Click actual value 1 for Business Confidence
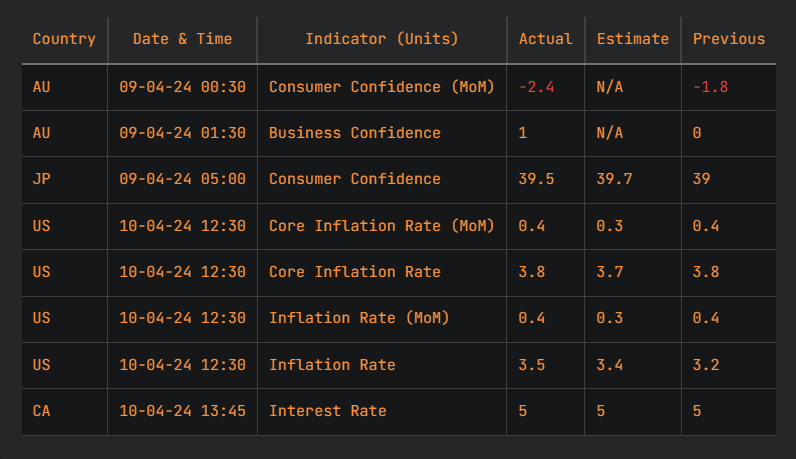 coord(523,133)
